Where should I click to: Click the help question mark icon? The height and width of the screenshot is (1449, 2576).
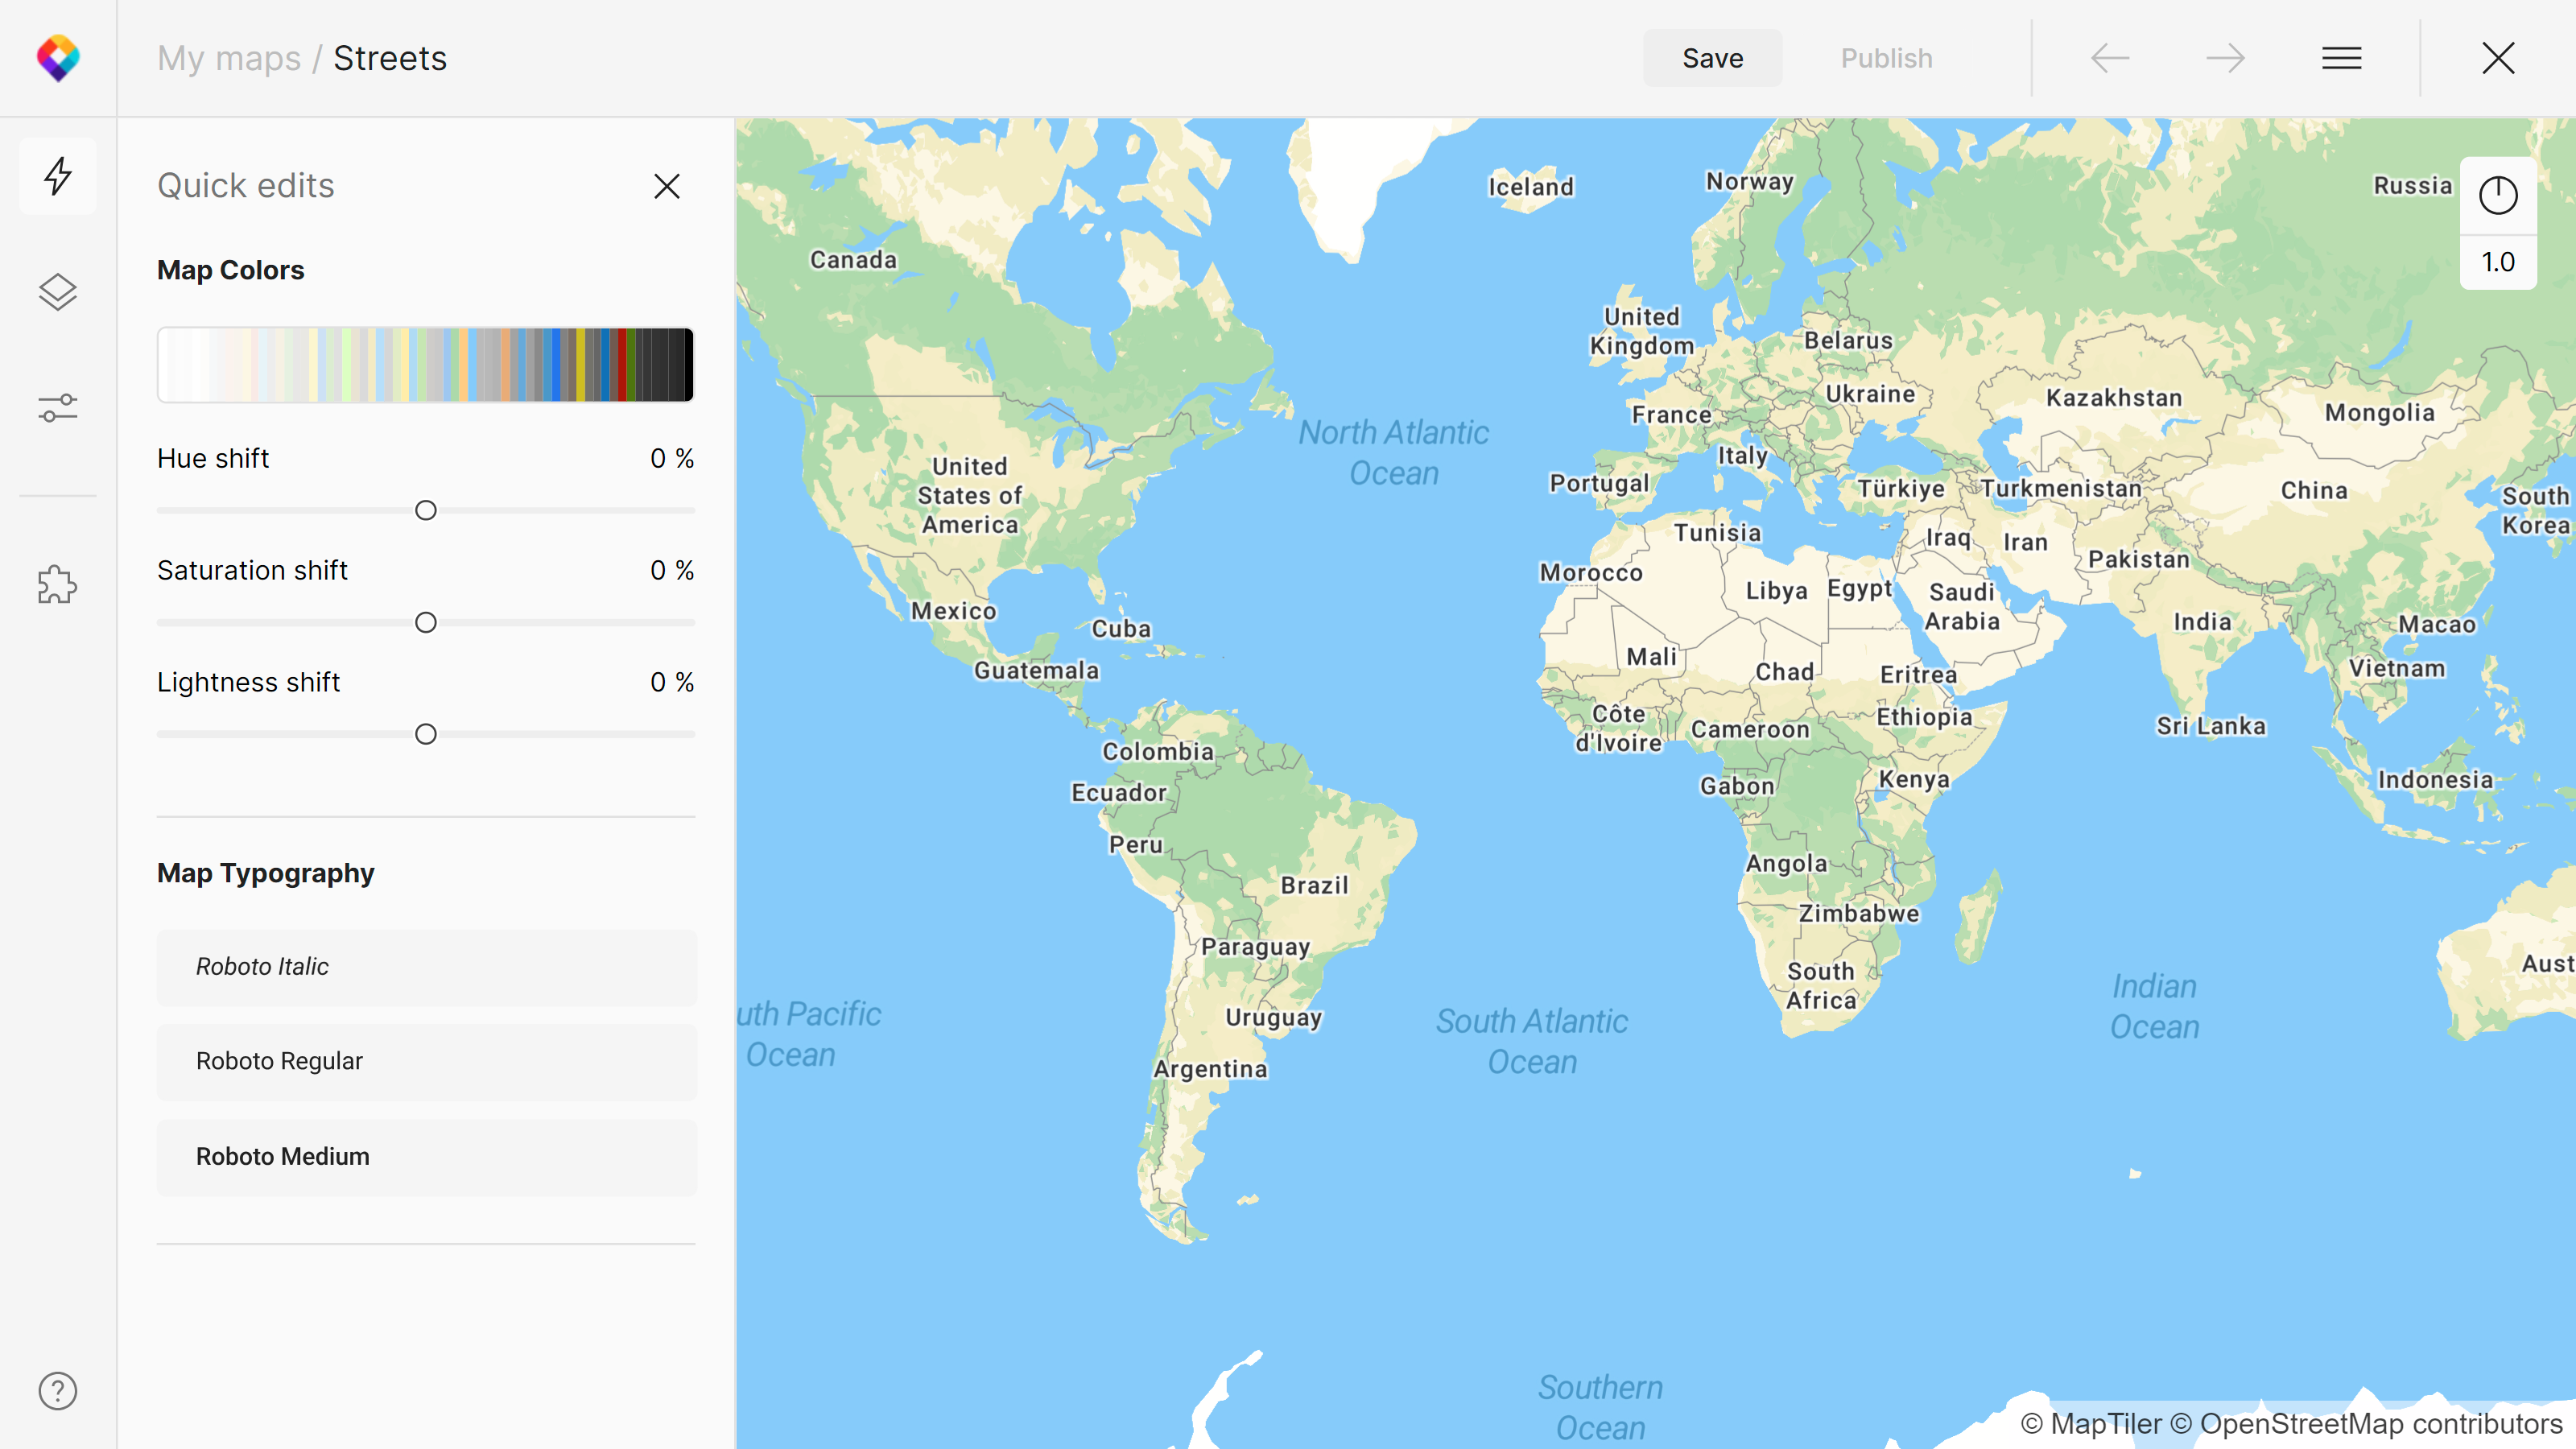[x=58, y=1391]
